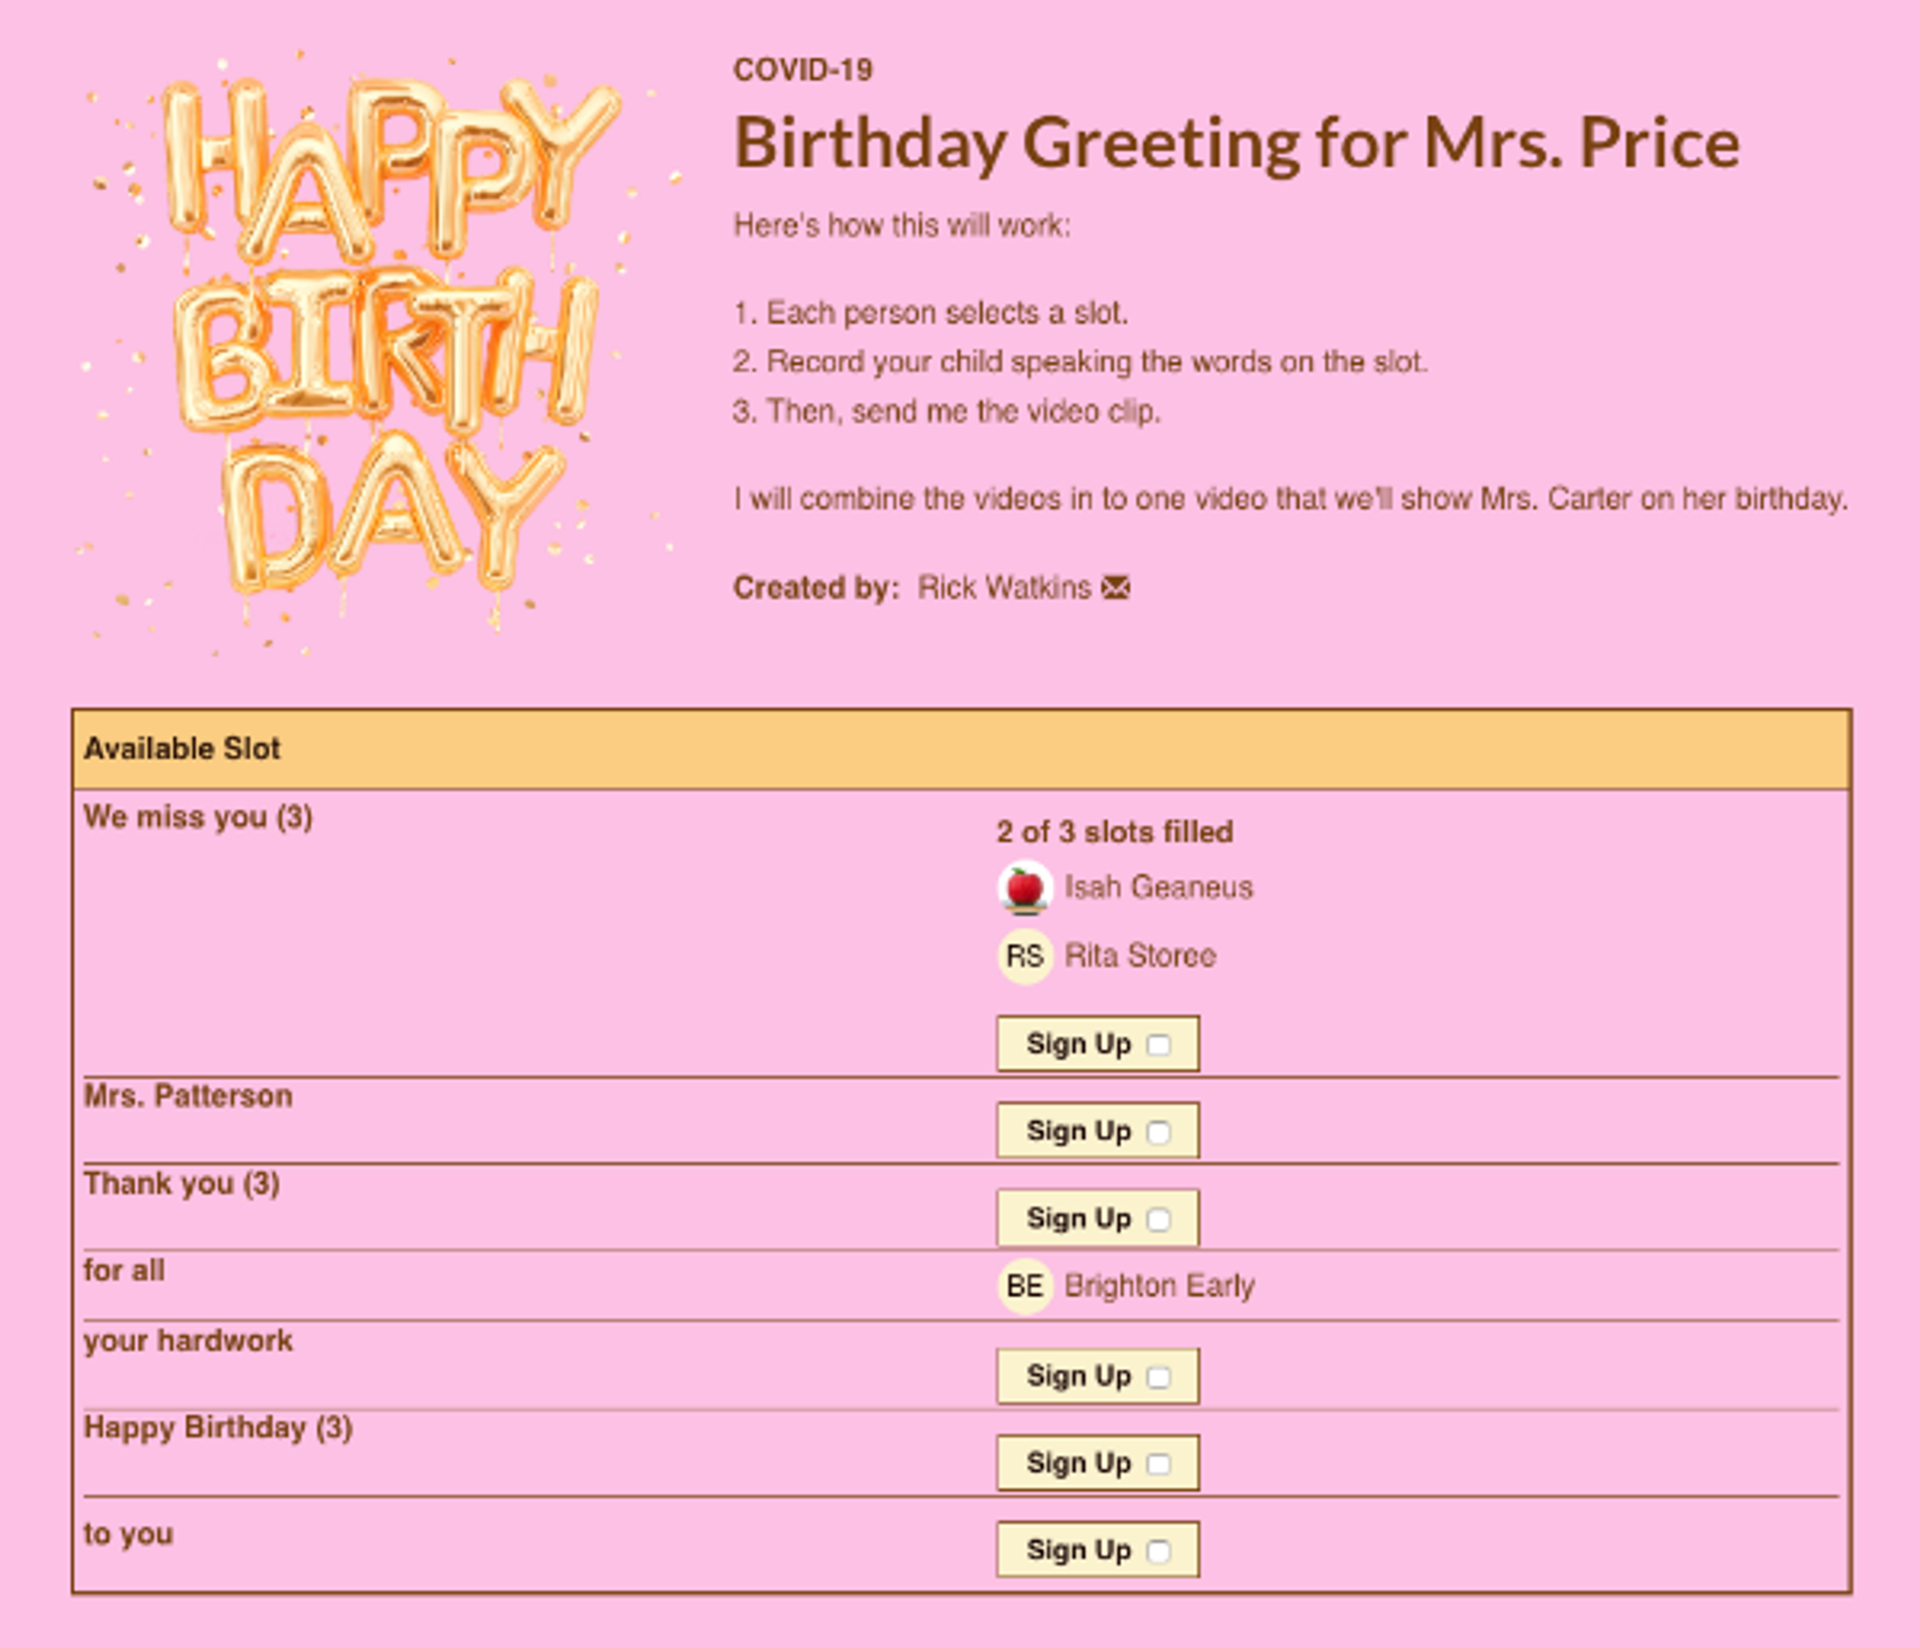
Task: Click Isah Geaneus's apple avatar
Action: tap(1025, 888)
